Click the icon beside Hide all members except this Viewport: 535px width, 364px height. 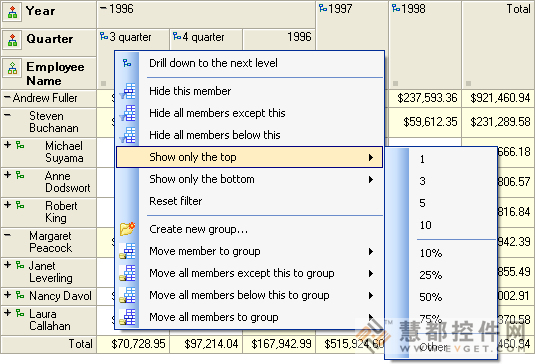(127, 113)
